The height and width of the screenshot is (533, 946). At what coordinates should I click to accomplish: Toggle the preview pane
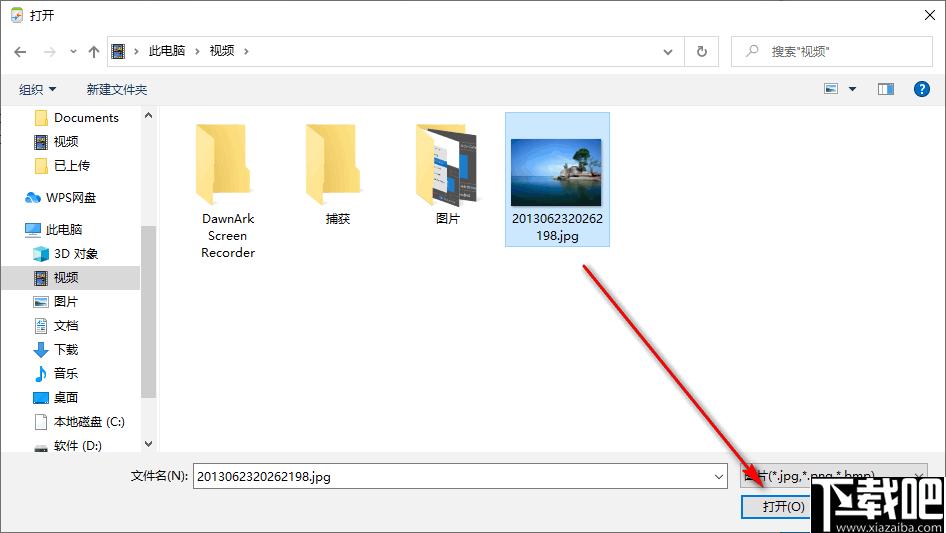point(886,89)
